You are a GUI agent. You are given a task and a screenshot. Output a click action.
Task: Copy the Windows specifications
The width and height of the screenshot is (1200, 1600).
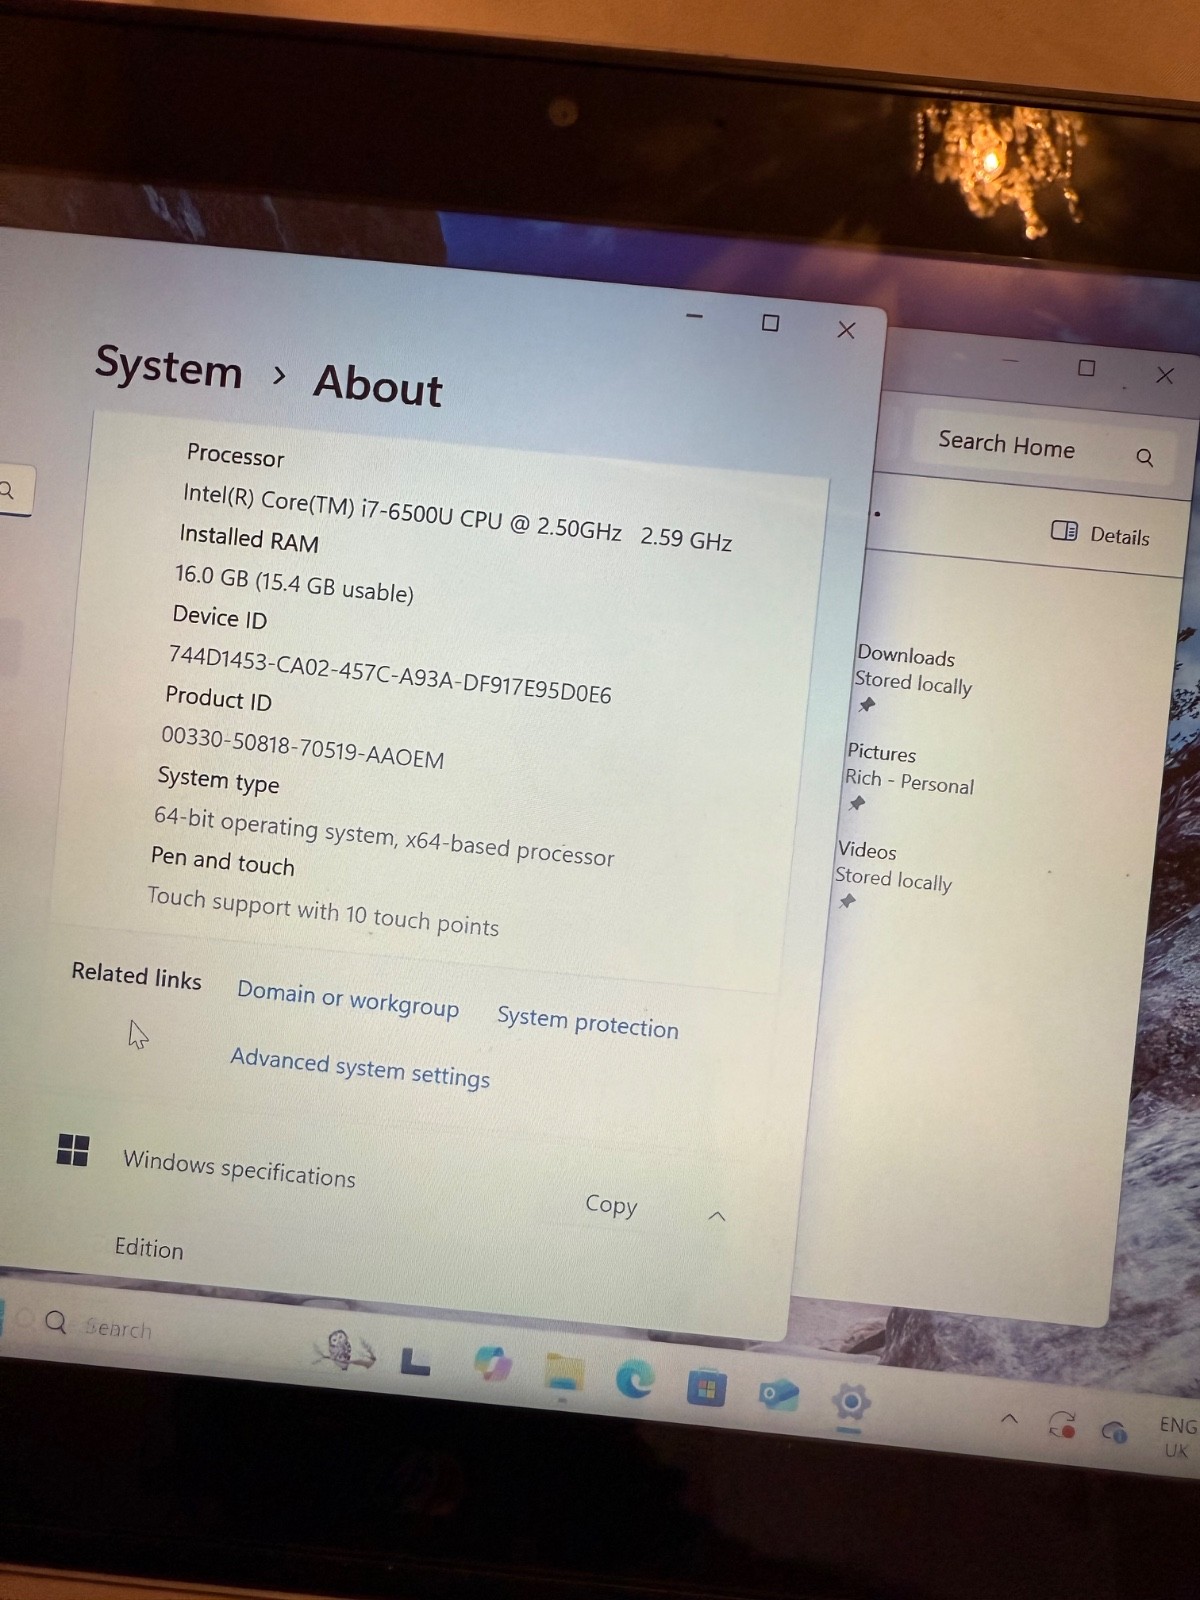pyautogui.click(x=611, y=1205)
